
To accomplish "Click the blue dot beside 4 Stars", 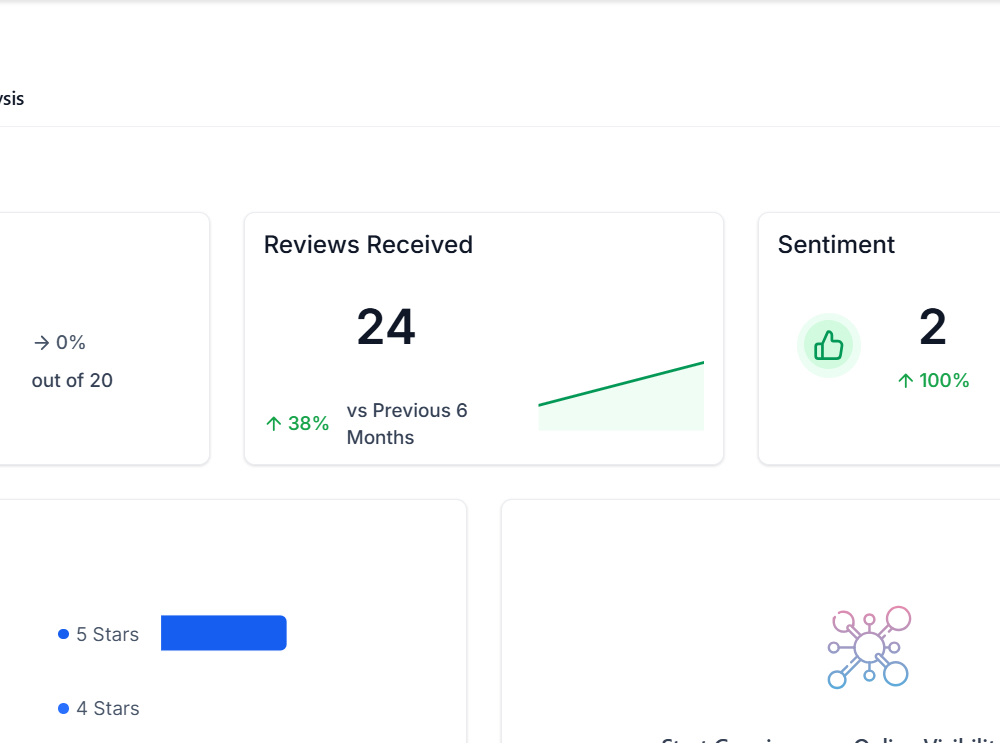I will [63, 709].
